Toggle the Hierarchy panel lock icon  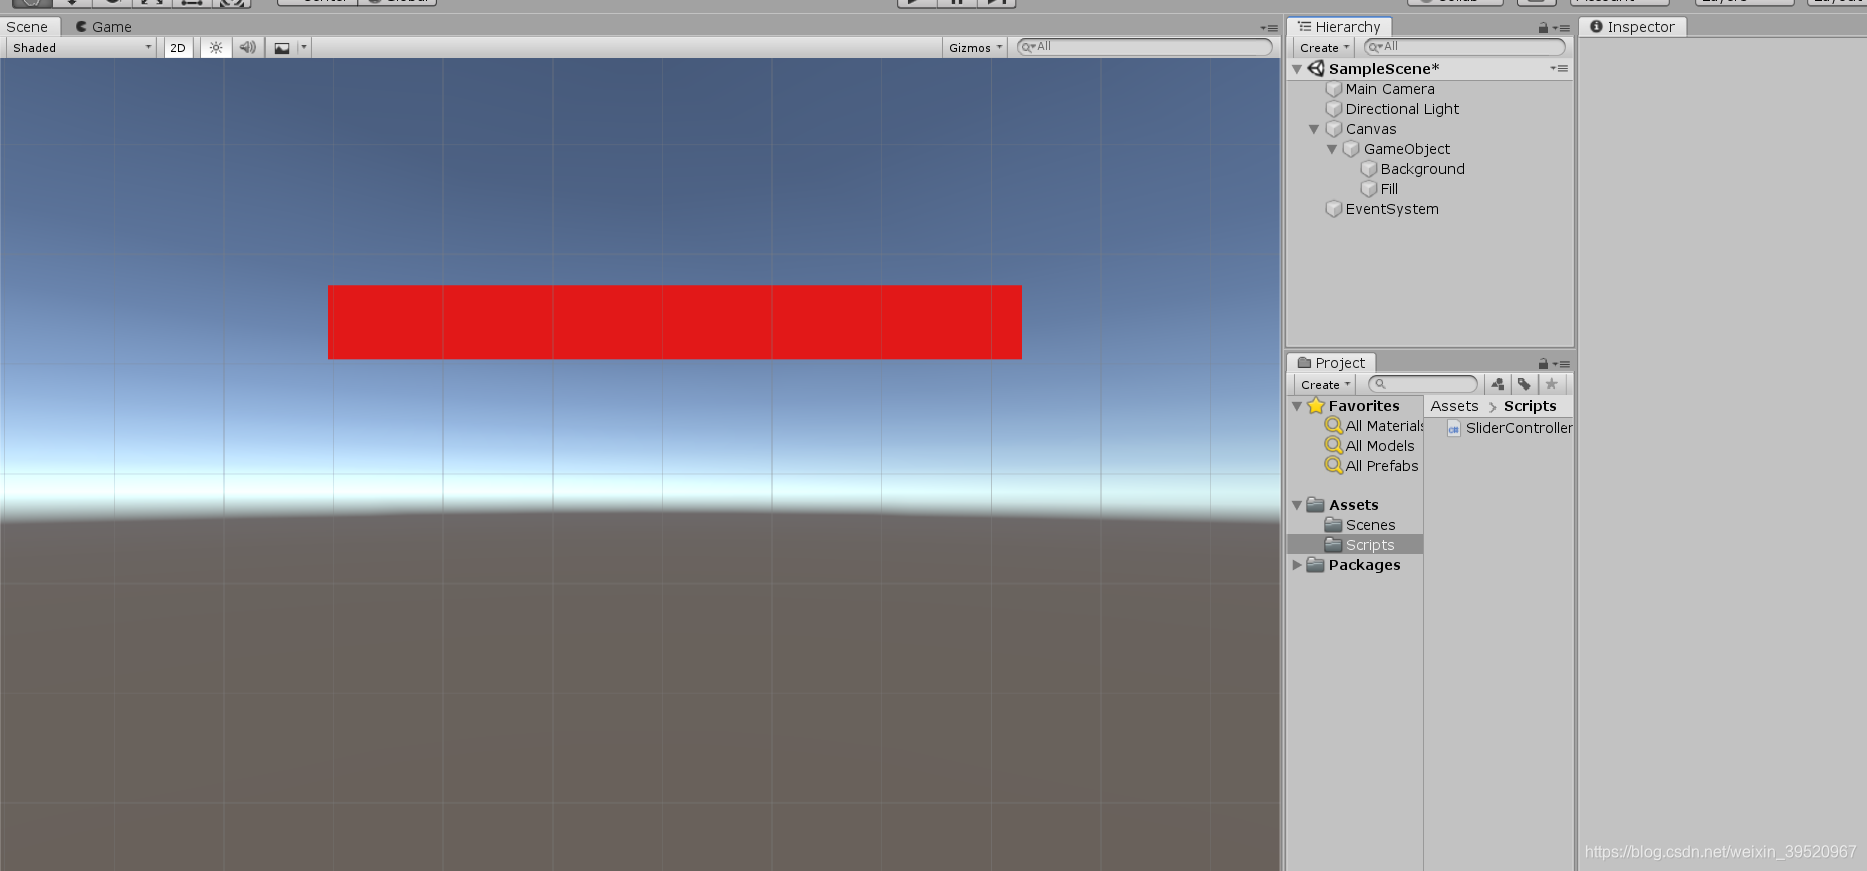coord(1543,28)
